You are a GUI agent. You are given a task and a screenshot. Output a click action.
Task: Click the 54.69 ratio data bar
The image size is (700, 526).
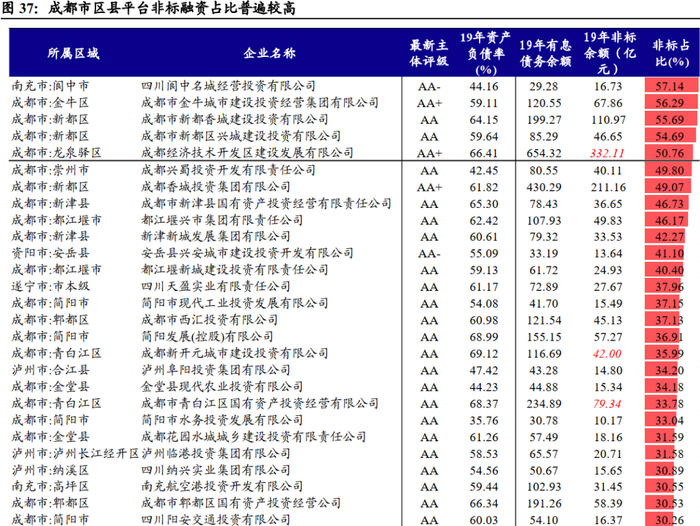pyautogui.click(x=670, y=136)
